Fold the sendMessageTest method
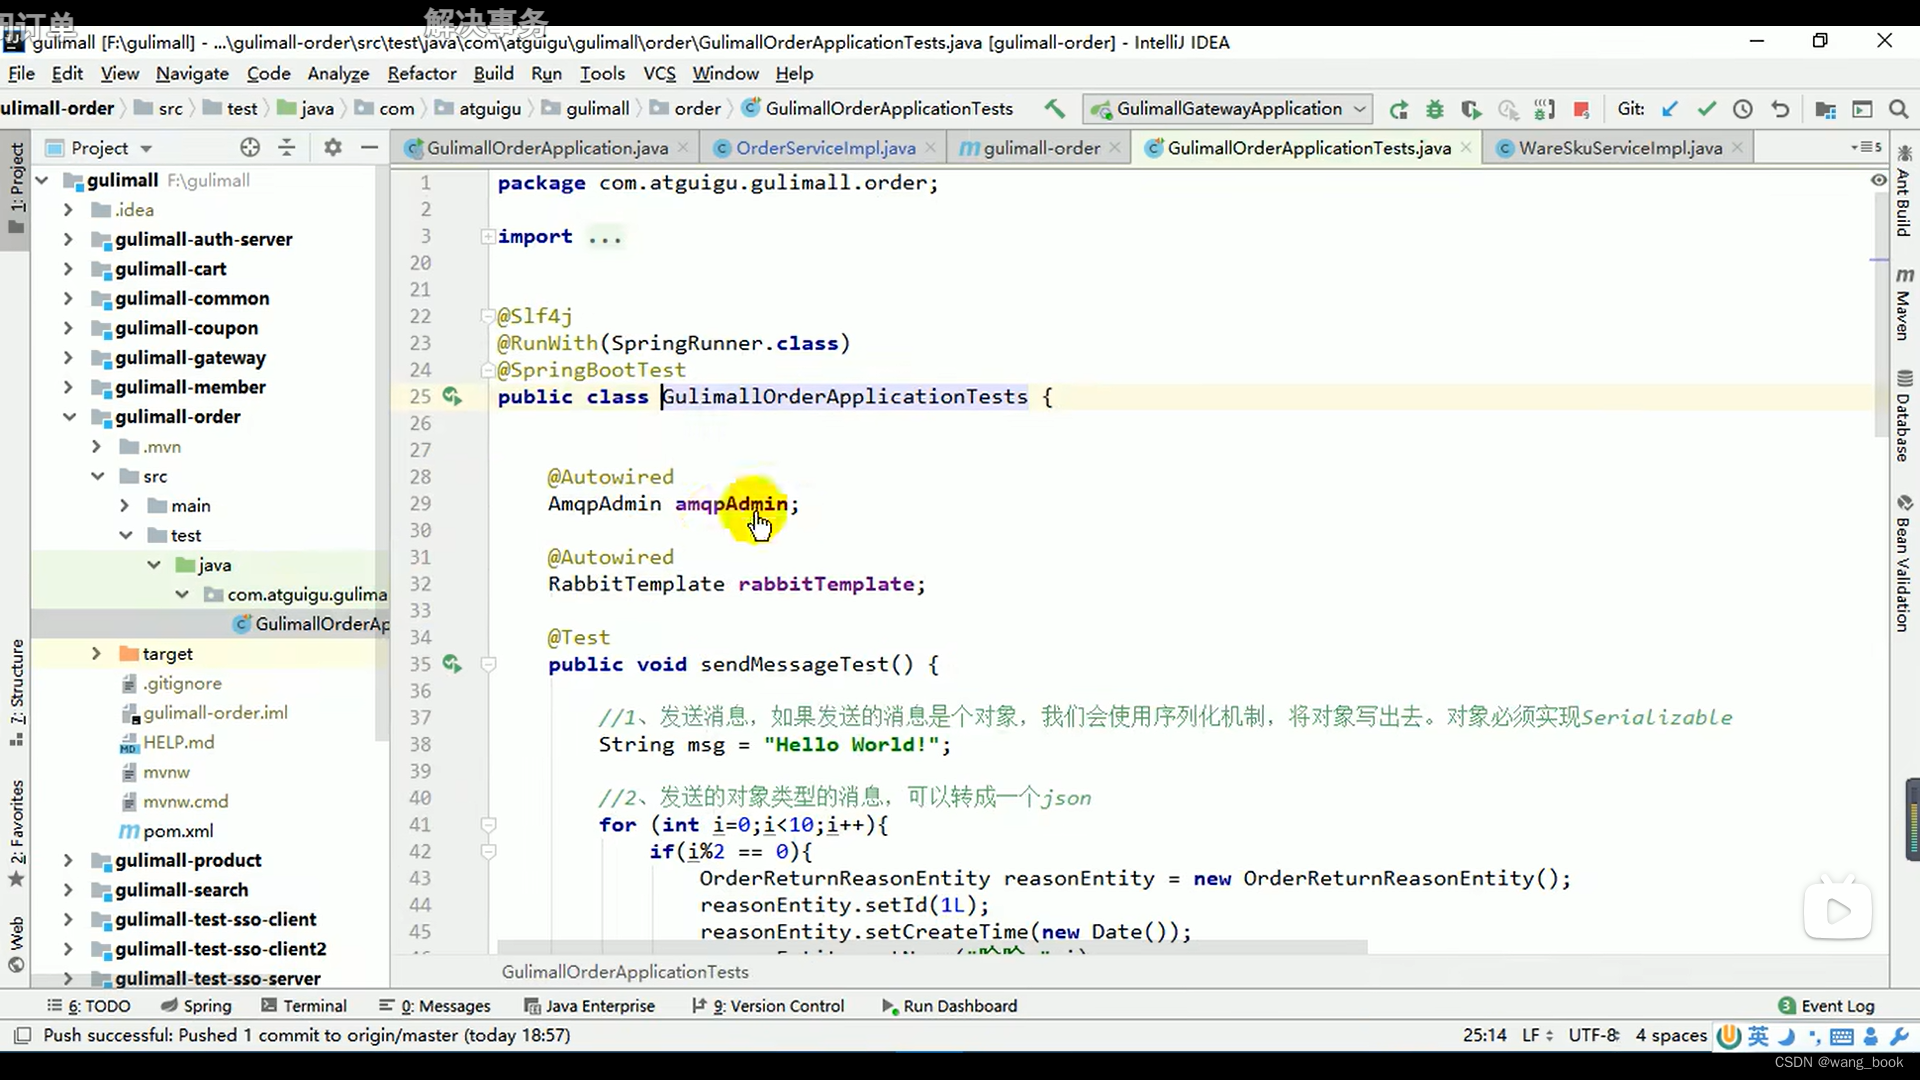 (x=488, y=664)
